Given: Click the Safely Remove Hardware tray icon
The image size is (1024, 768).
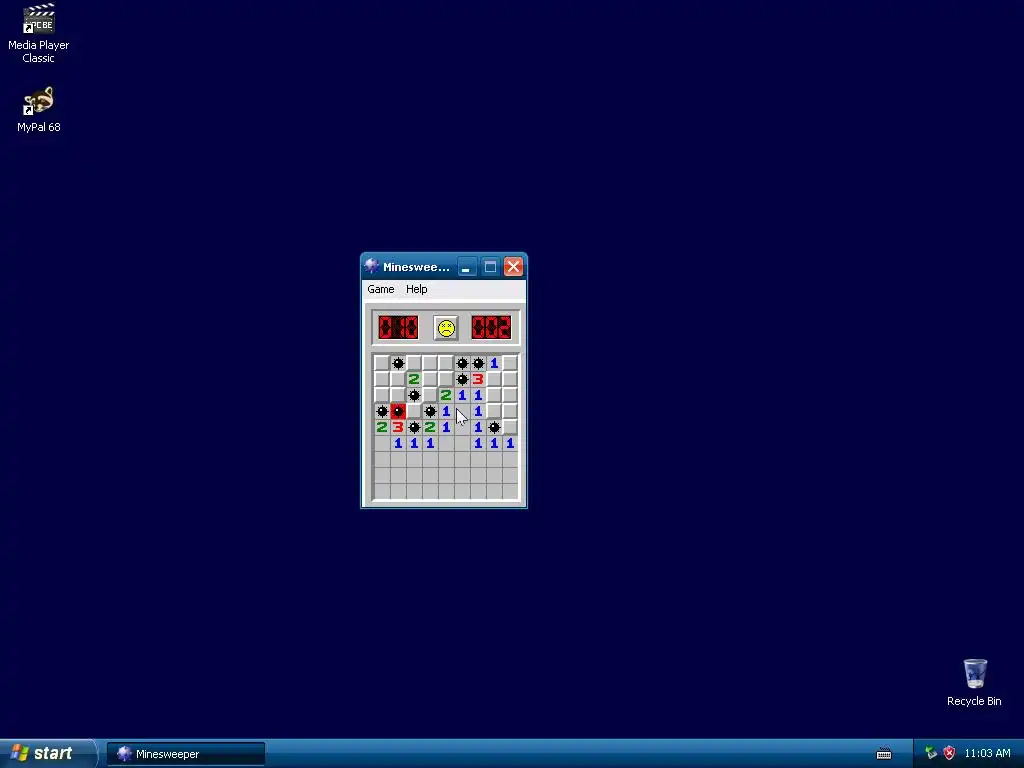Looking at the screenshot, I should (x=931, y=754).
